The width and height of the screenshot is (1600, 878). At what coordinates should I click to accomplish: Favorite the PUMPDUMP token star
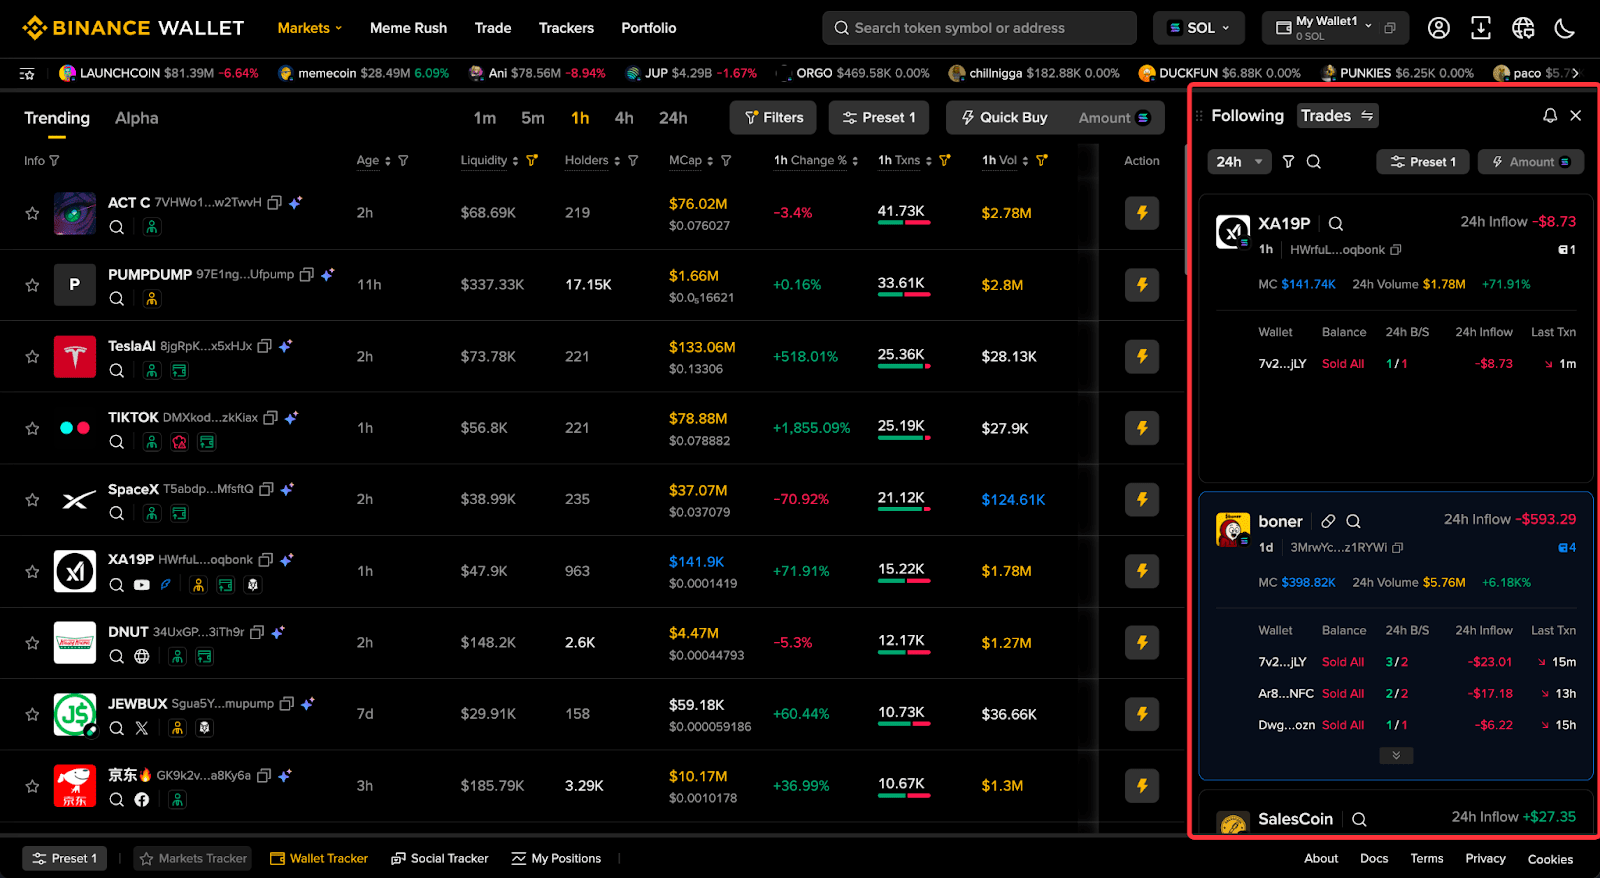pyautogui.click(x=32, y=285)
